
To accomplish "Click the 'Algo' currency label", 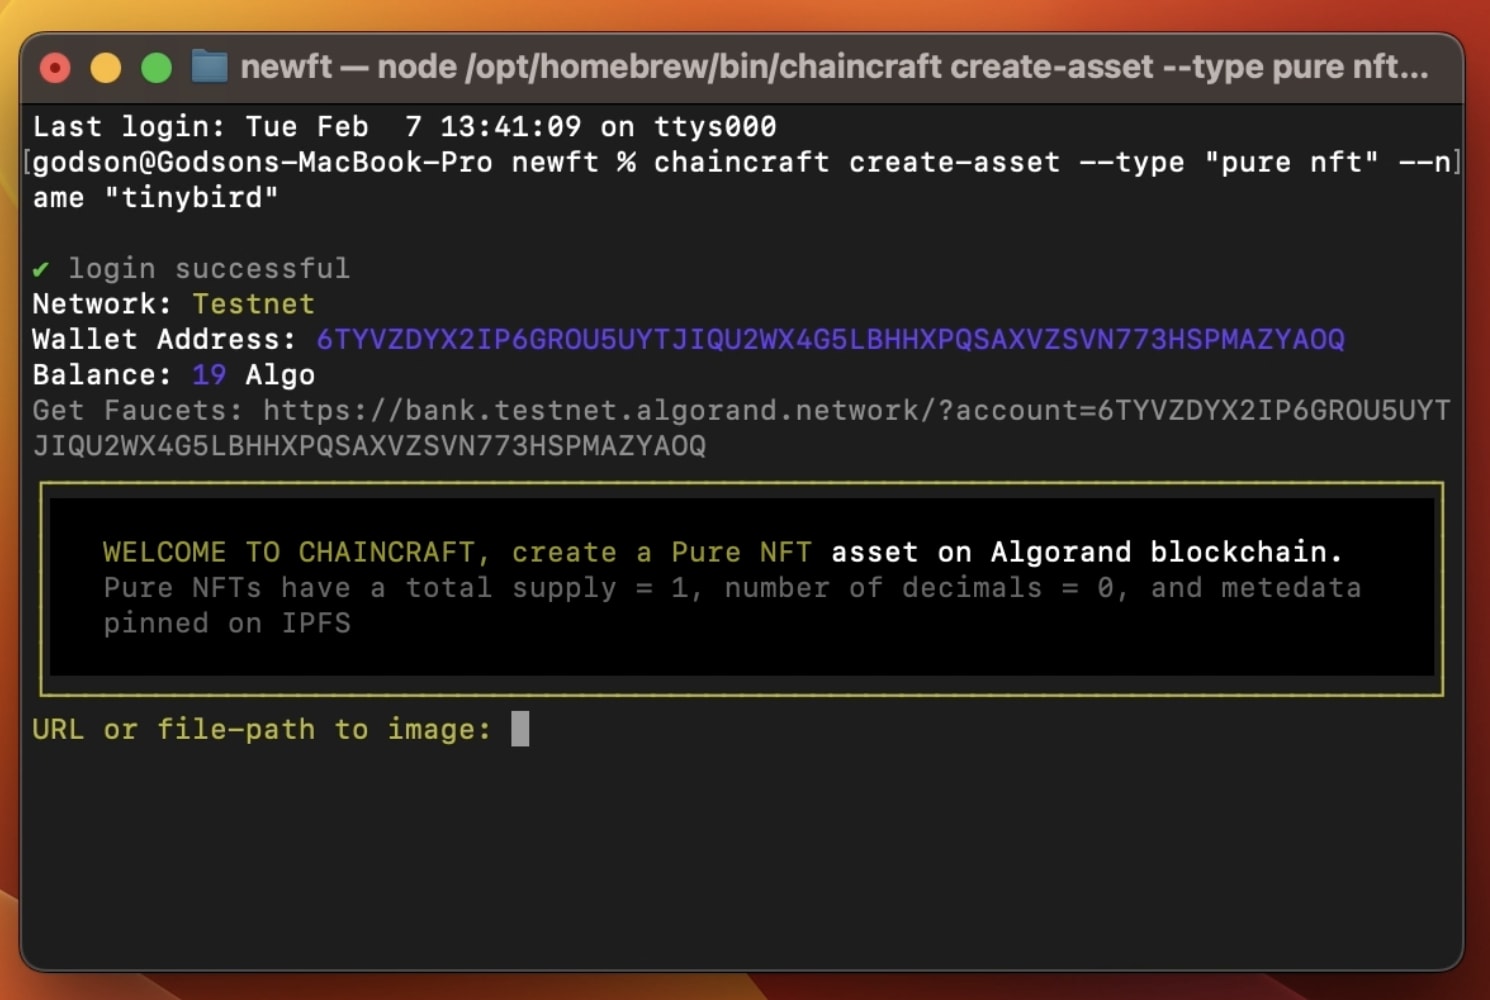I will pos(280,375).
